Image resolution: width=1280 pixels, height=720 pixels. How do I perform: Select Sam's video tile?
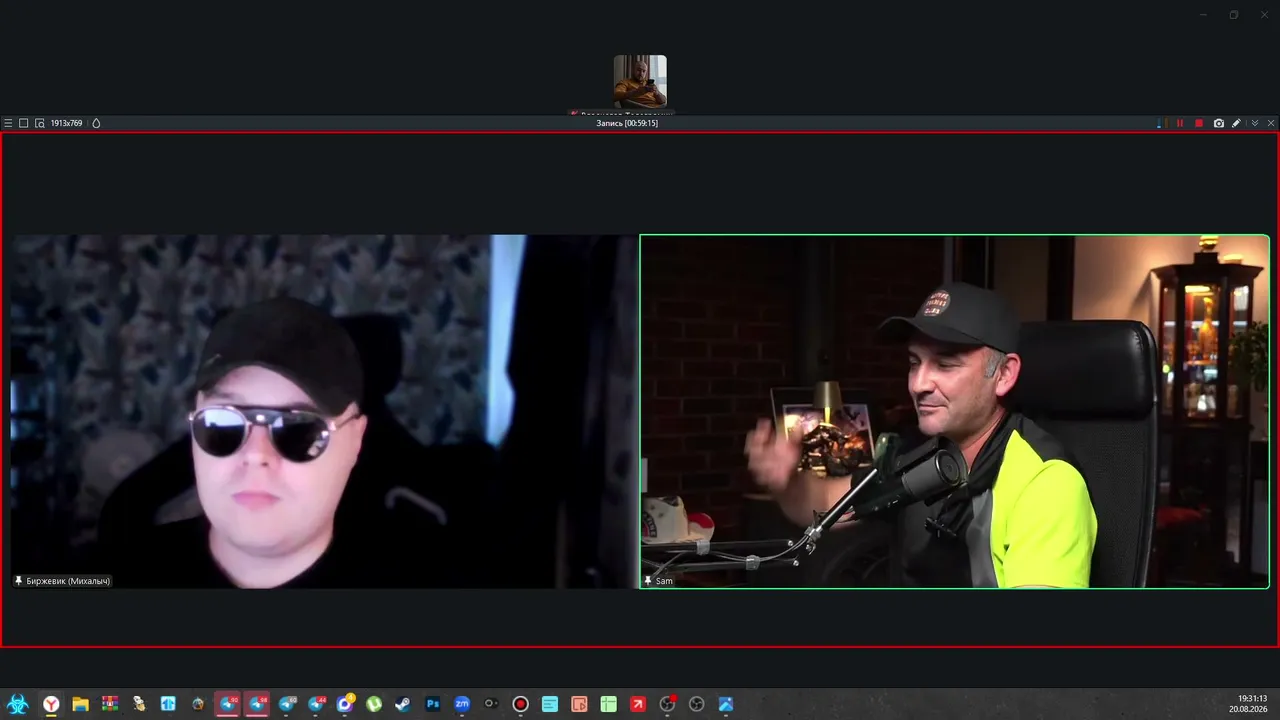[955, 411]
